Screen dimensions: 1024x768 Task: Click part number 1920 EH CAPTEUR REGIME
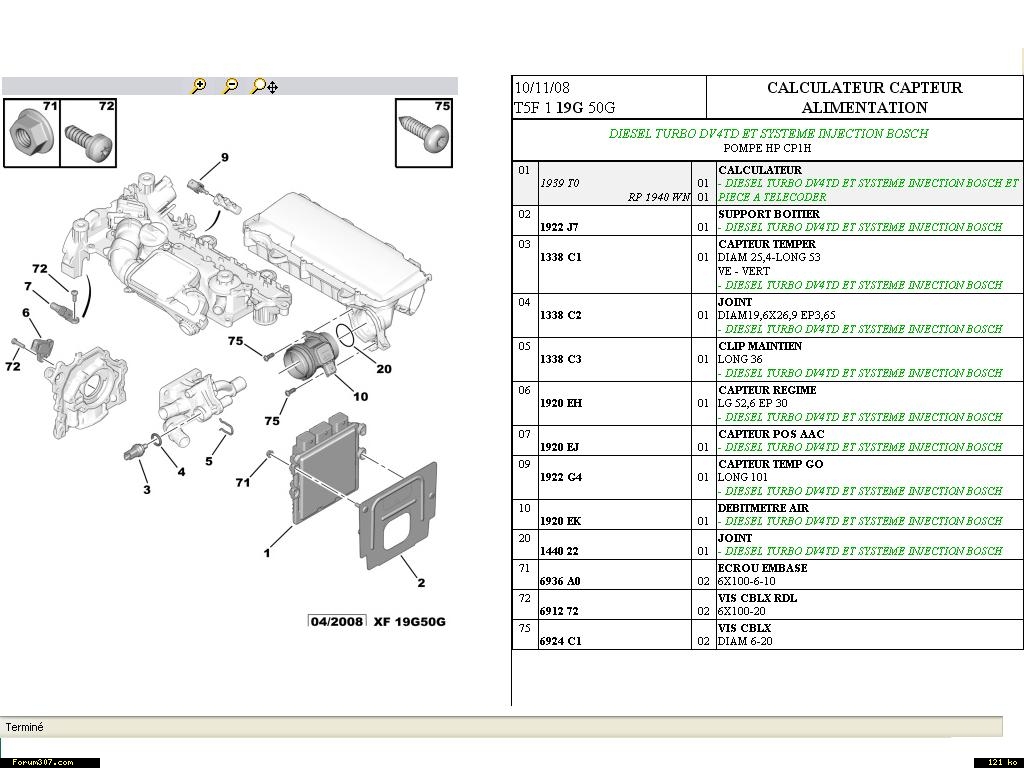coord(560,403)
